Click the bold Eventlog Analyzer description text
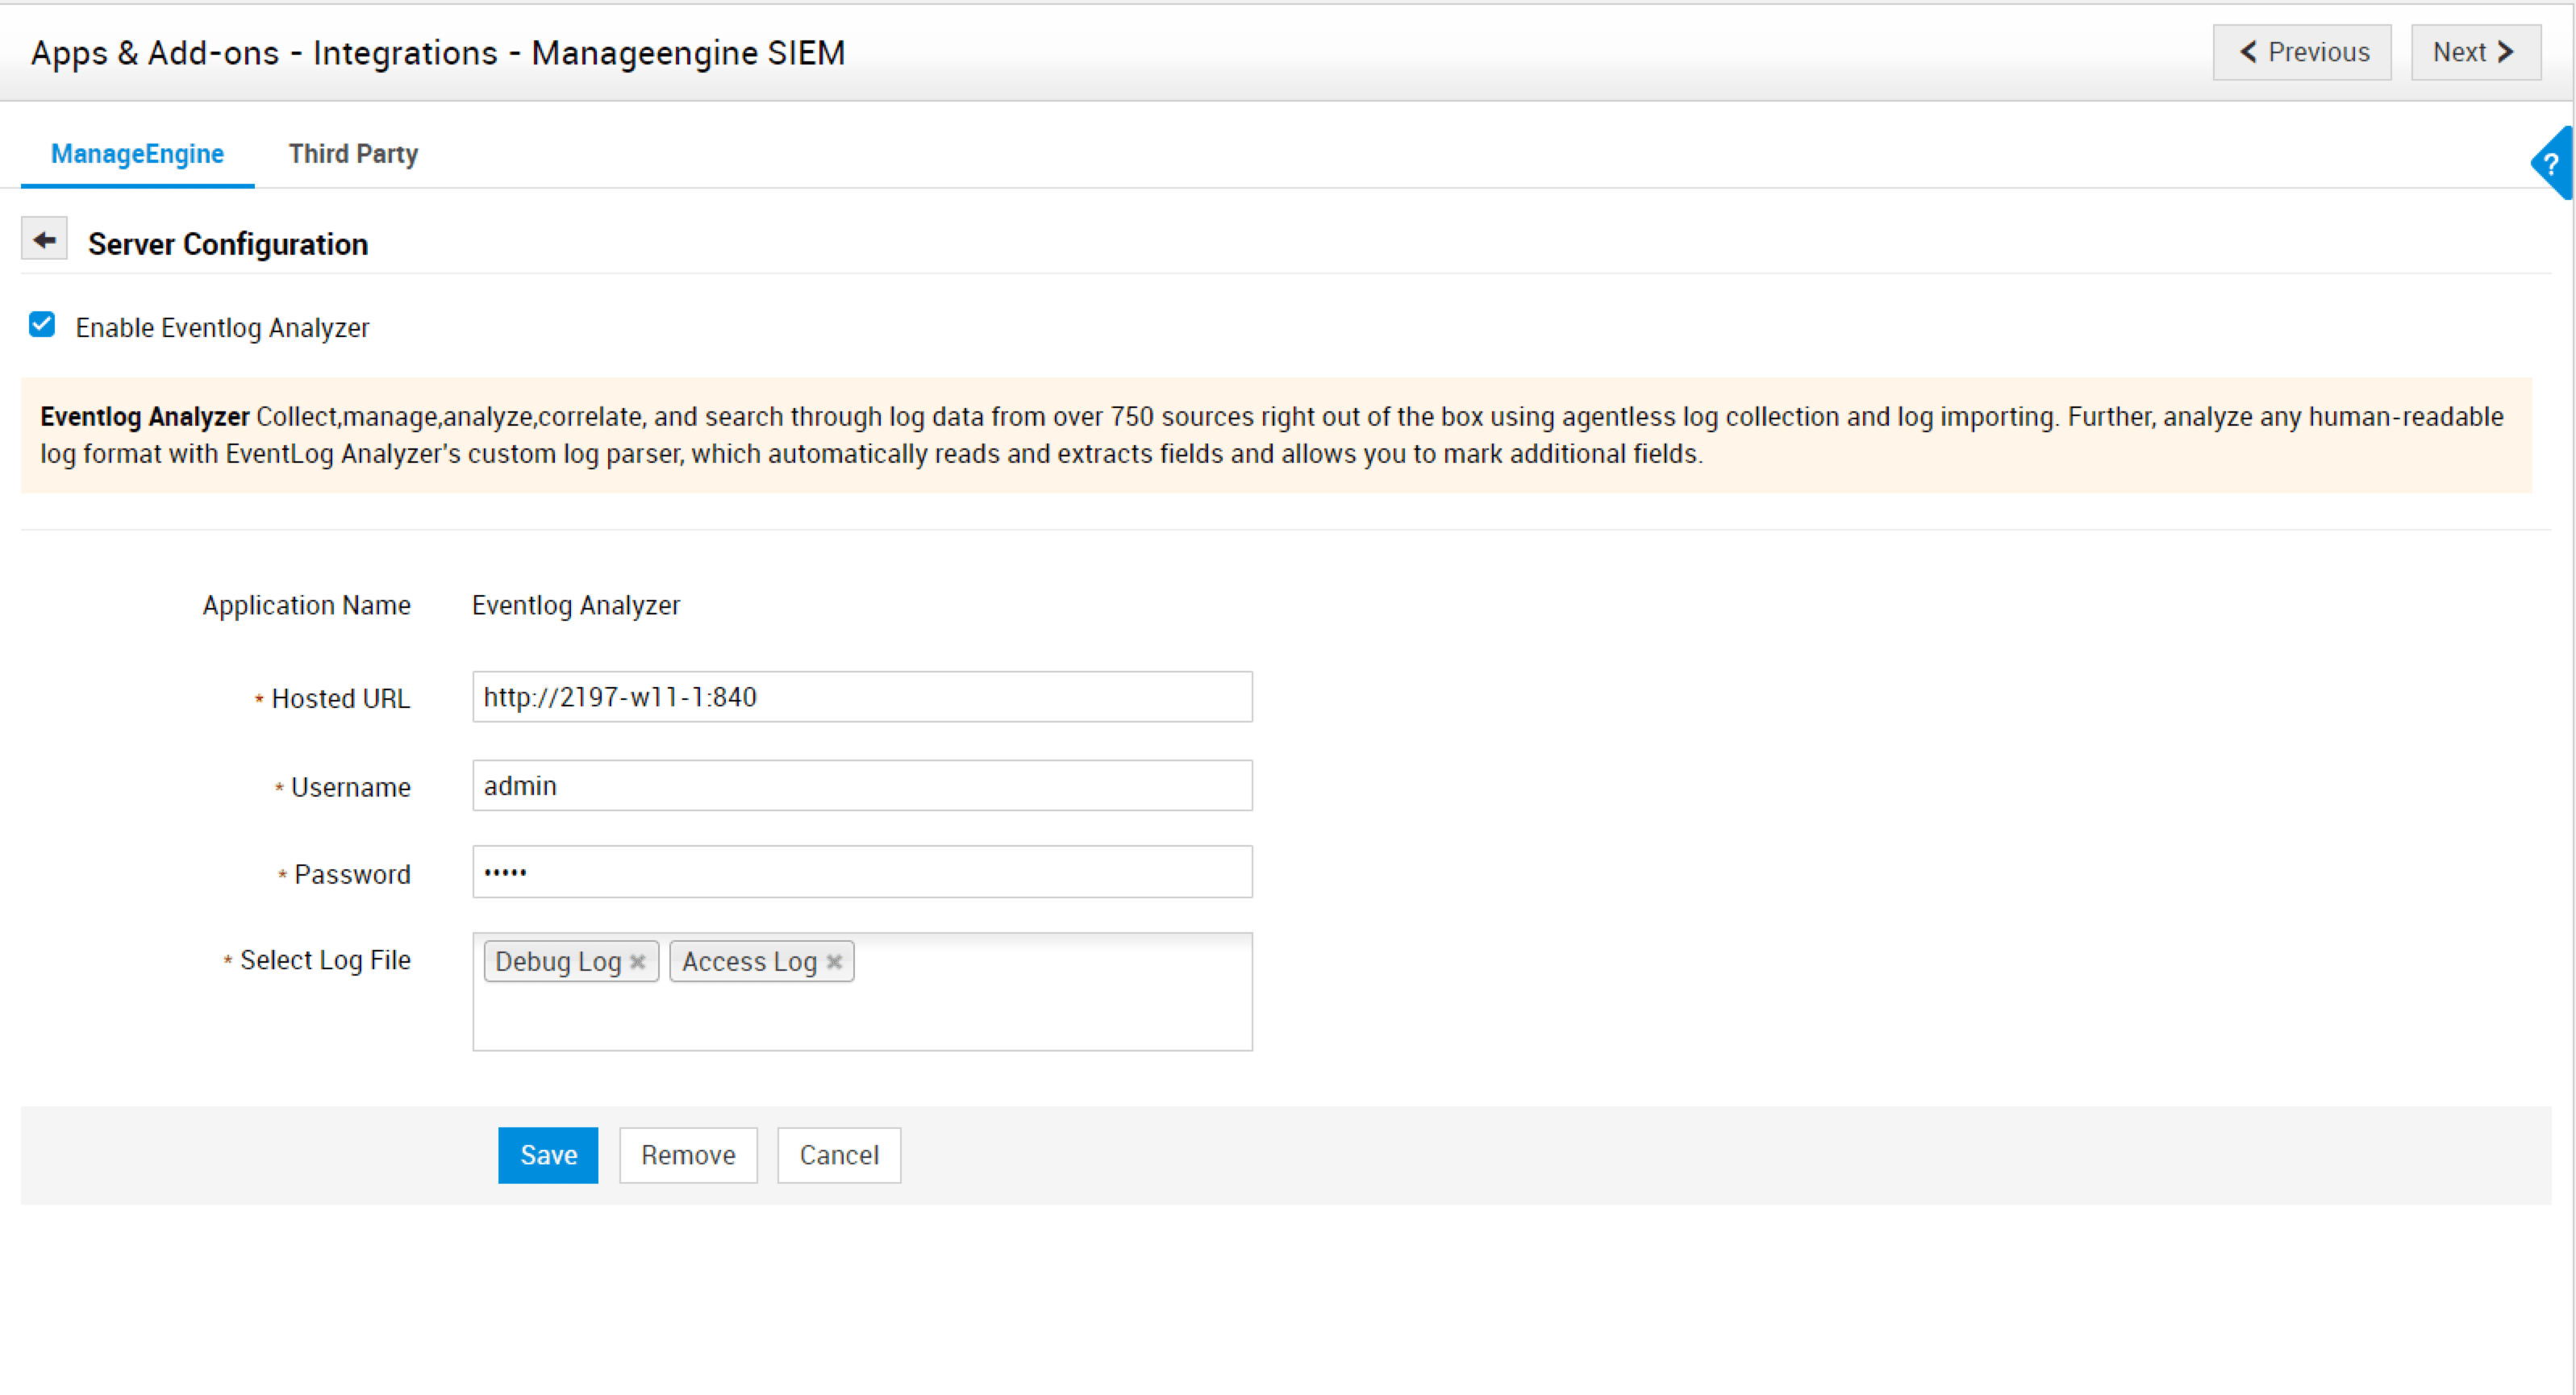 pos(145,416)
